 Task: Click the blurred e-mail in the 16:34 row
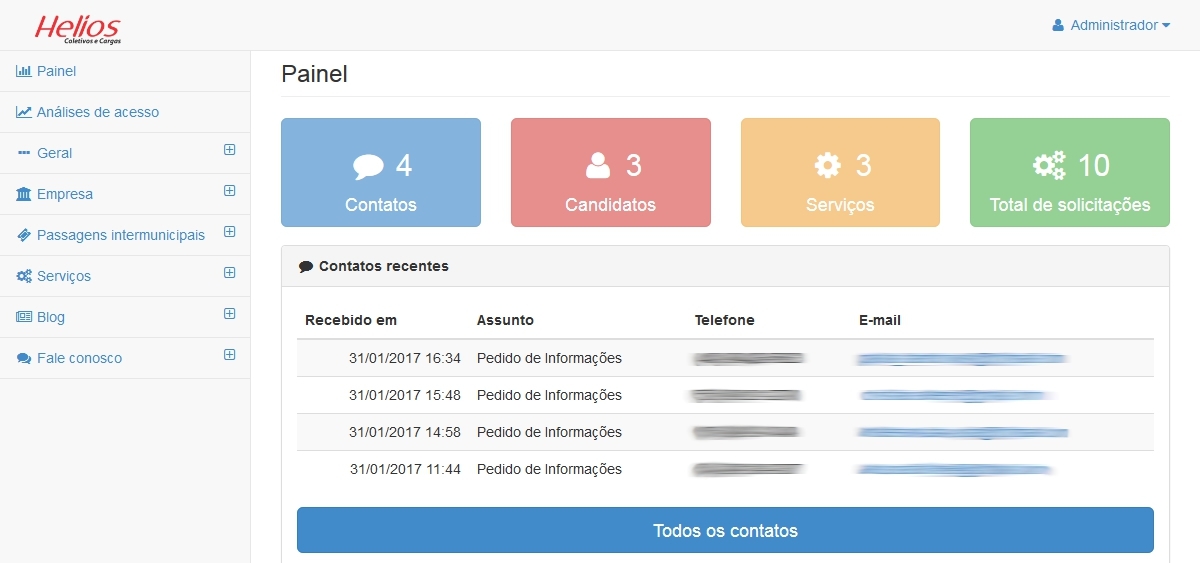click(x=963, y=358)
